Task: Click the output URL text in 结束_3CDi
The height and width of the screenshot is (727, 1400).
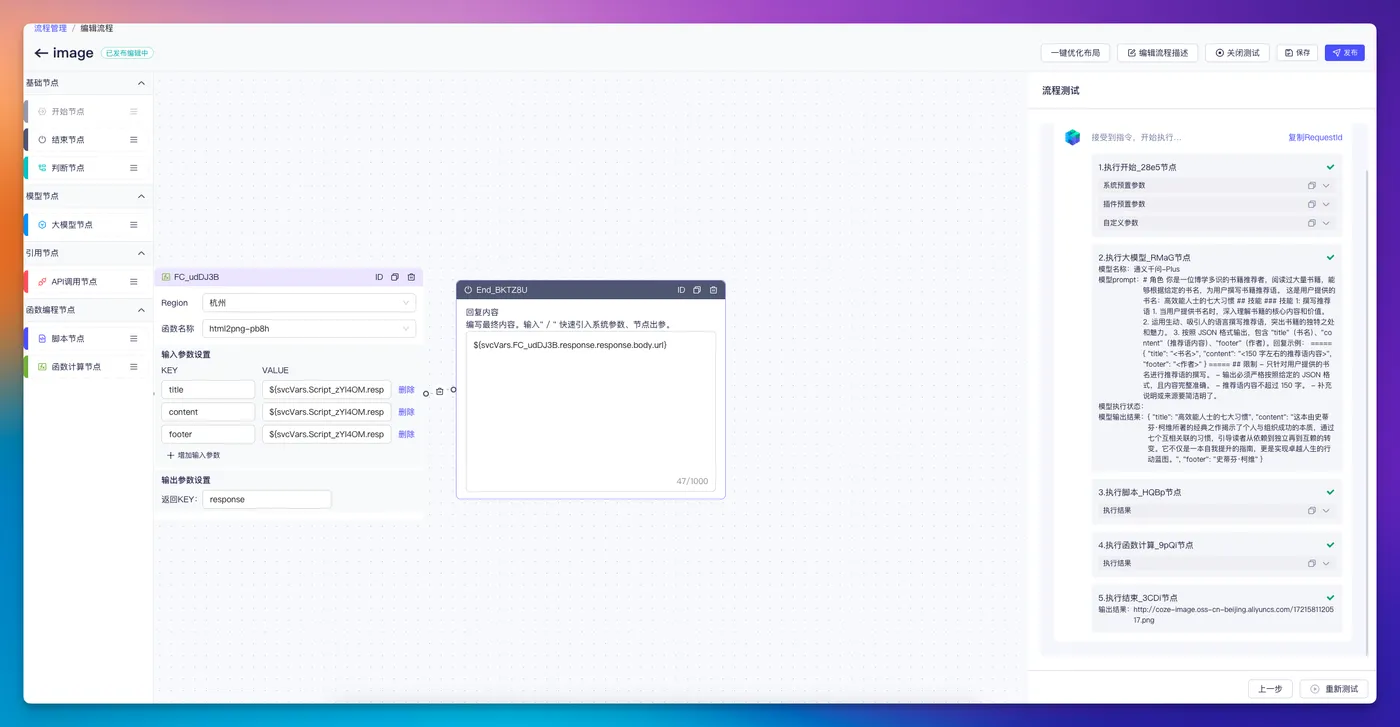Action: (1233, 614)
